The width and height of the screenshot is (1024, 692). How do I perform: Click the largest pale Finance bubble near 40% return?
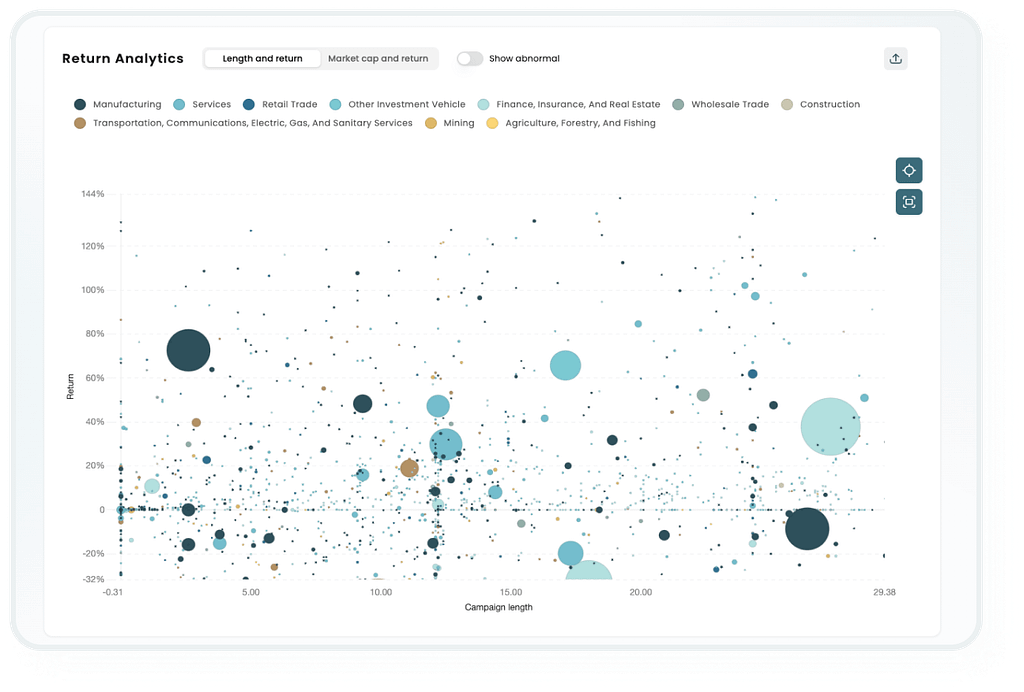pyautogui.click(x=830, y=426)
